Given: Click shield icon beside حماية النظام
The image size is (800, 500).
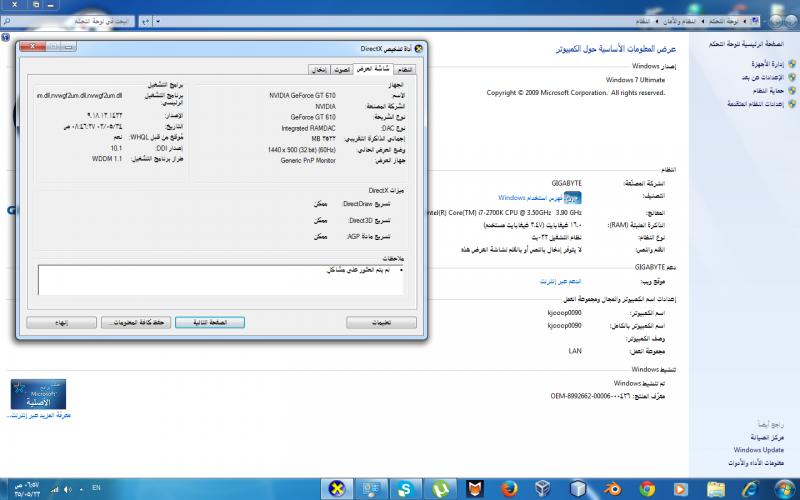Looking at the screenshot, I should (792, 90).
